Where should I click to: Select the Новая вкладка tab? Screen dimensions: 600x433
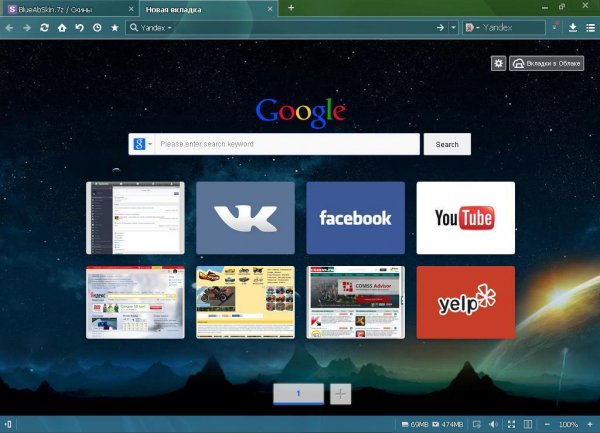[209, 9]
